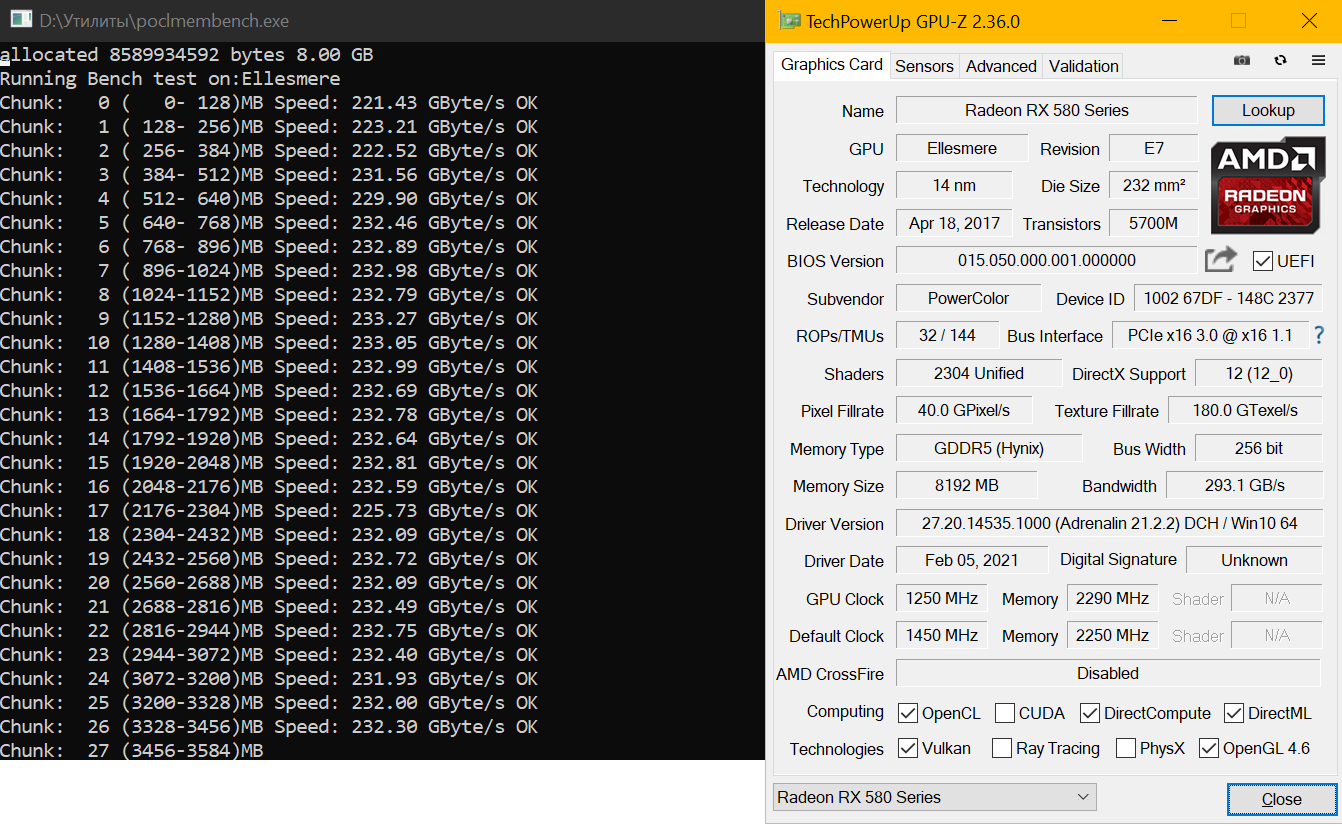Image resolution: width=1342 pixels, height=826 pixels.
Task: Click the Bus Interface question mark icon
Action: (x=1319, y=335)
